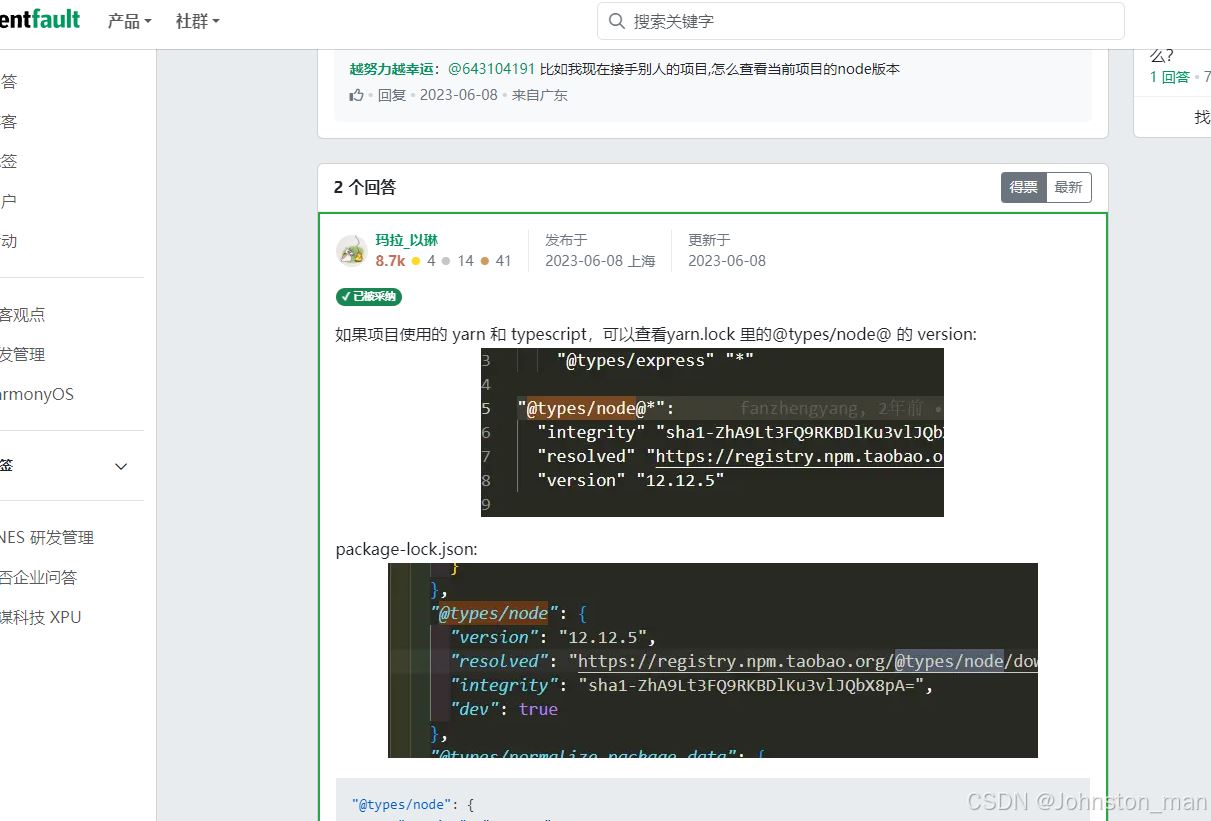
Task: Open the 产品 dropdown menu
Action: coord(130,21)
